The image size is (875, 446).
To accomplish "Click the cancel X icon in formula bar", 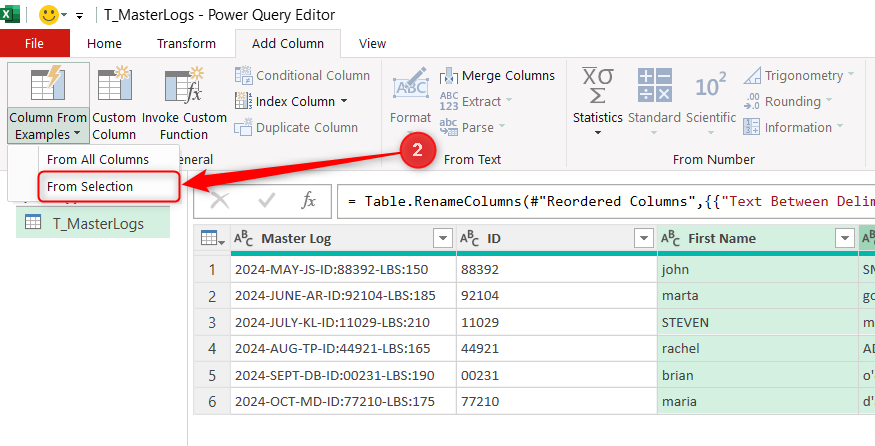I will click(220, 200).
